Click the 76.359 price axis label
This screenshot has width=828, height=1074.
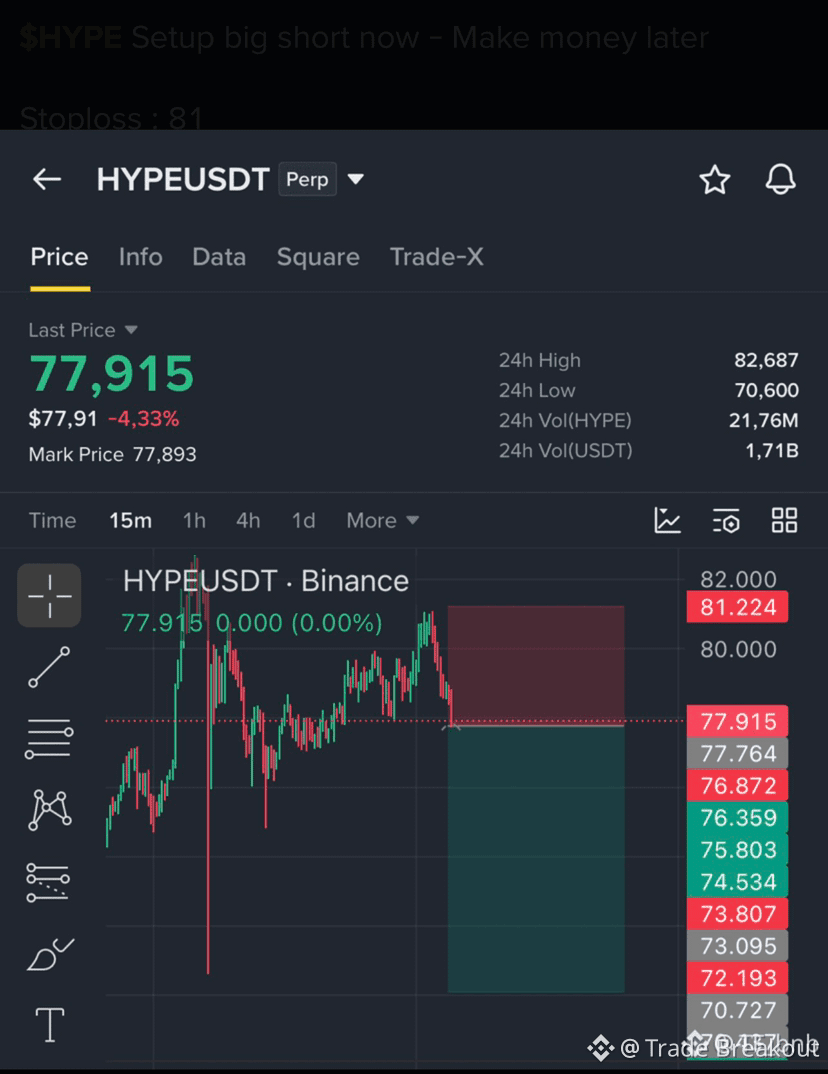[738, 817]
